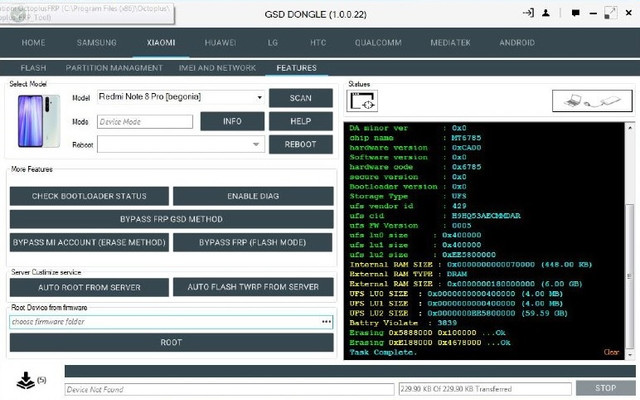Click BYPASS FRP GSD METHOD button

[x=171, y=219]
